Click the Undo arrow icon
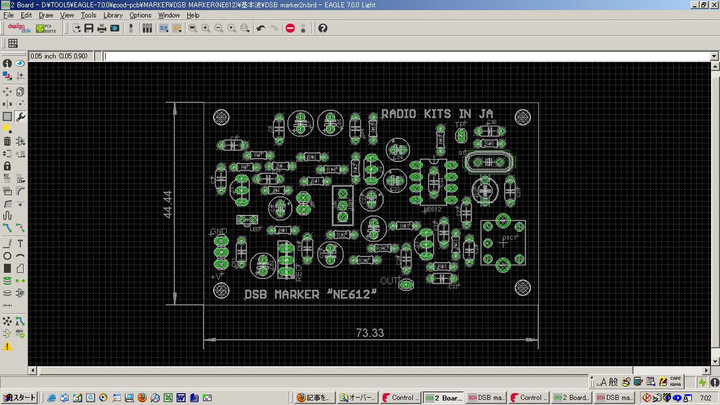 pyautogui.click(x=261, y=28)
